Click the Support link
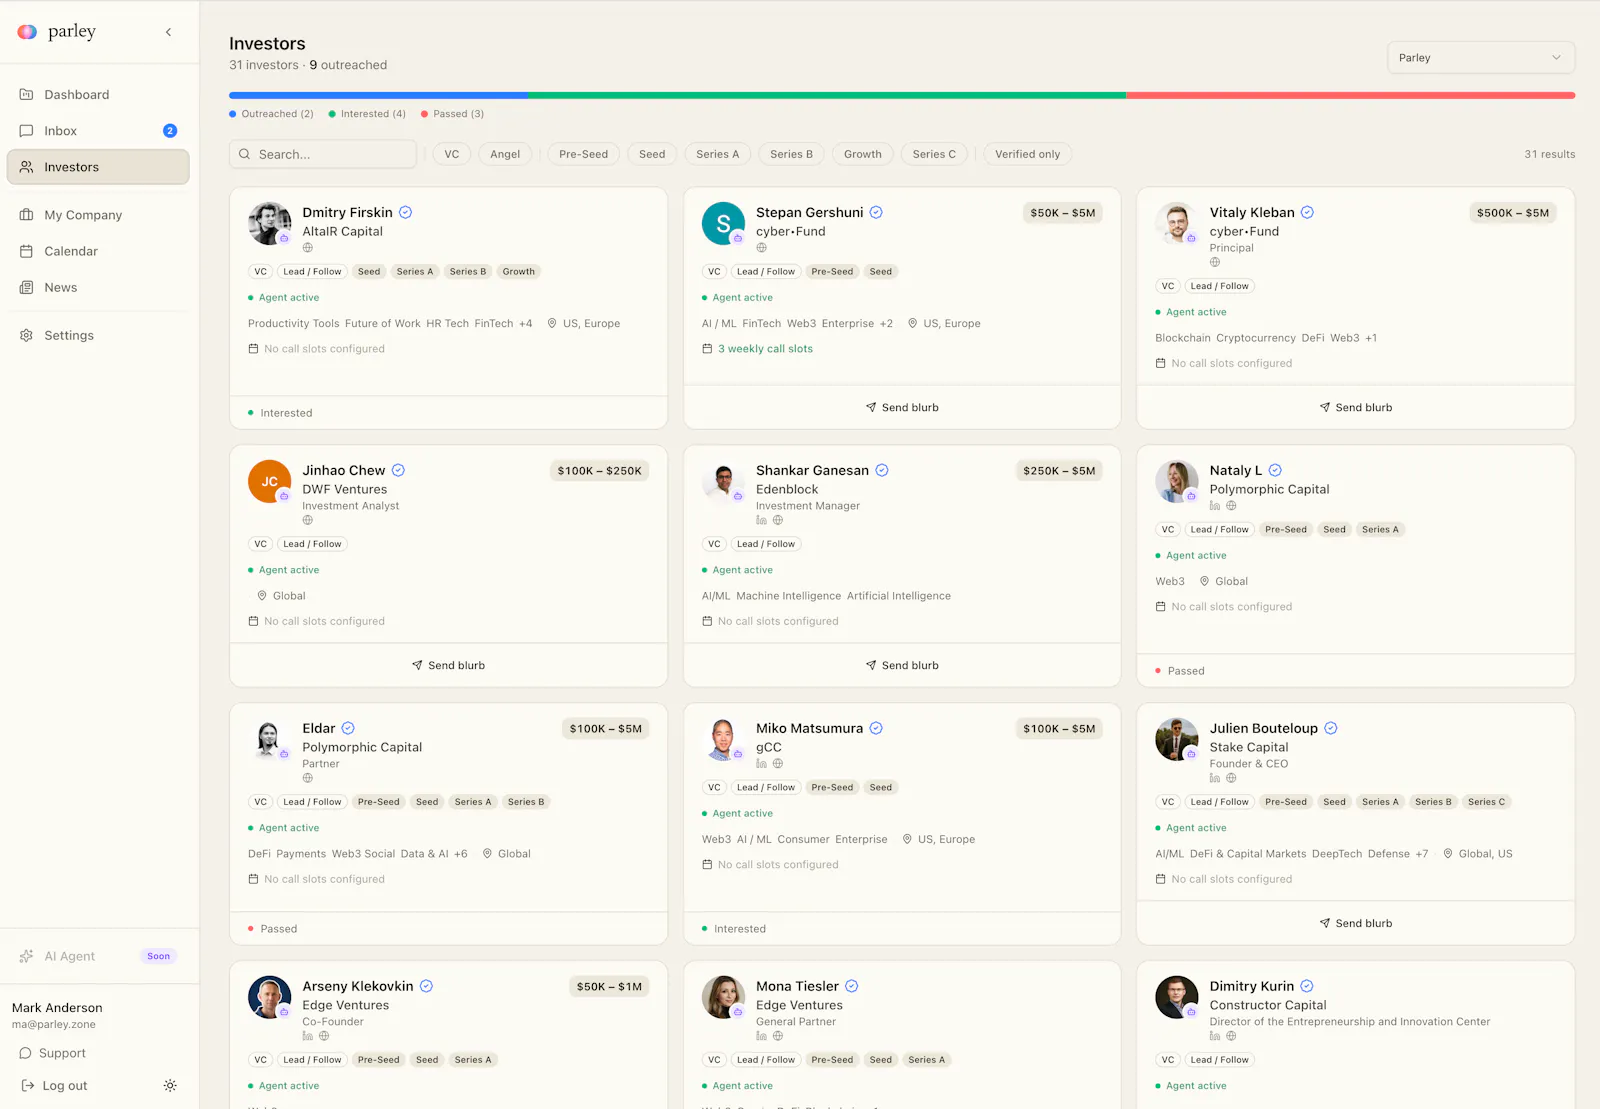 point(53,1053)
